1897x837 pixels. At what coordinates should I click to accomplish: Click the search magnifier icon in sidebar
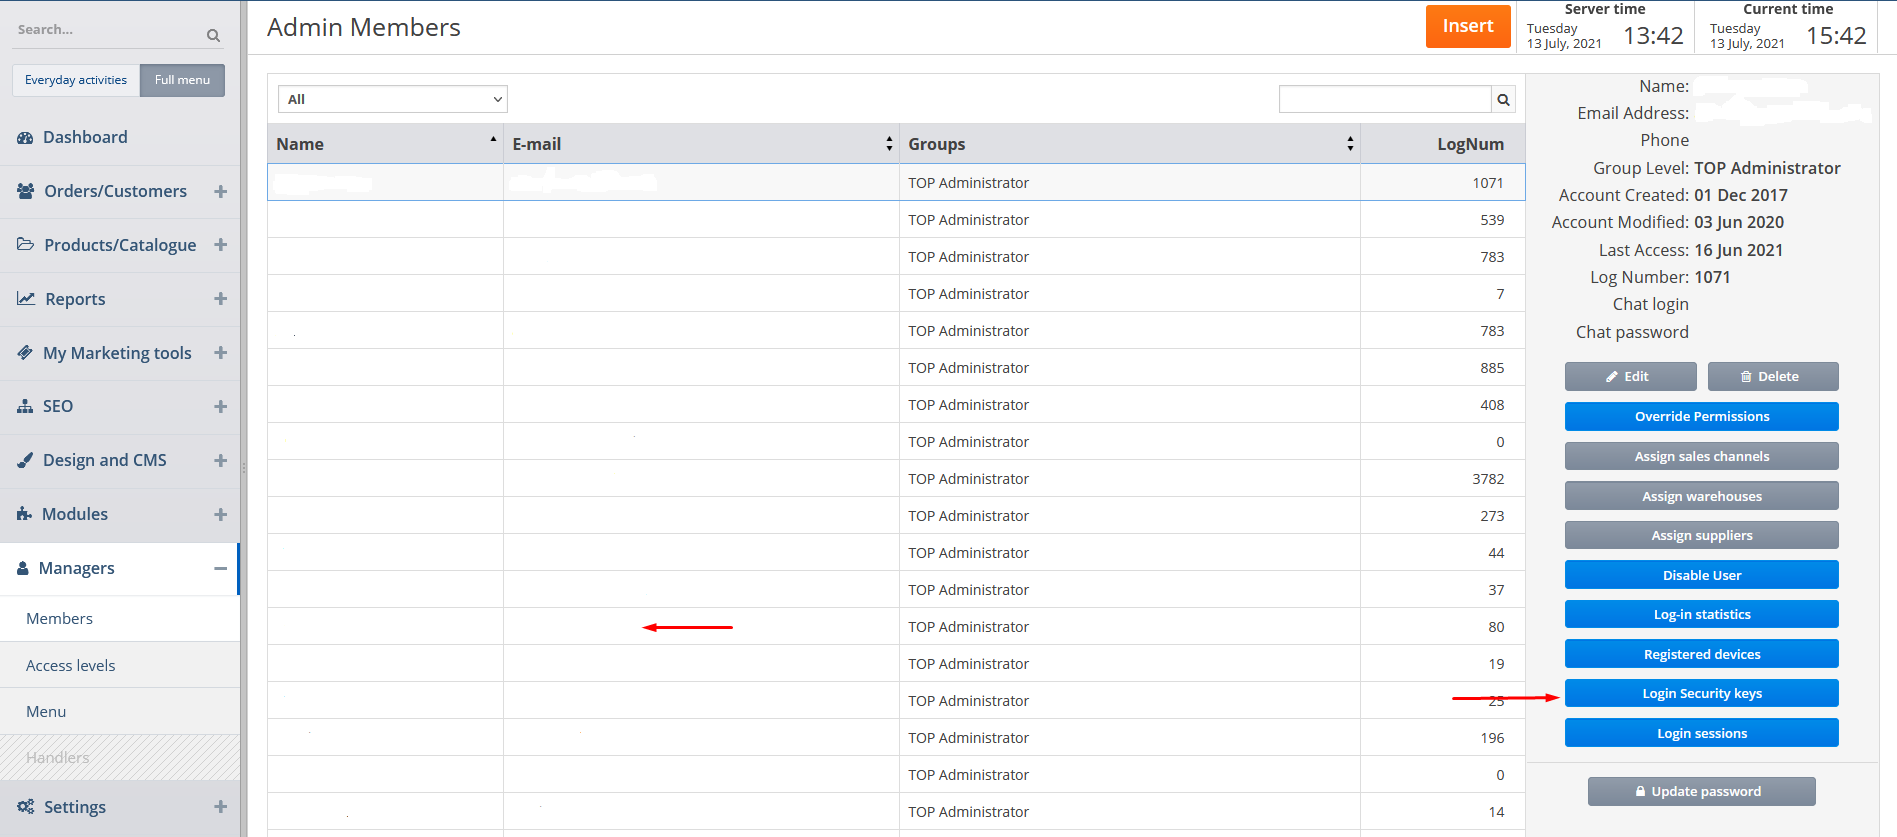(213, 35)
